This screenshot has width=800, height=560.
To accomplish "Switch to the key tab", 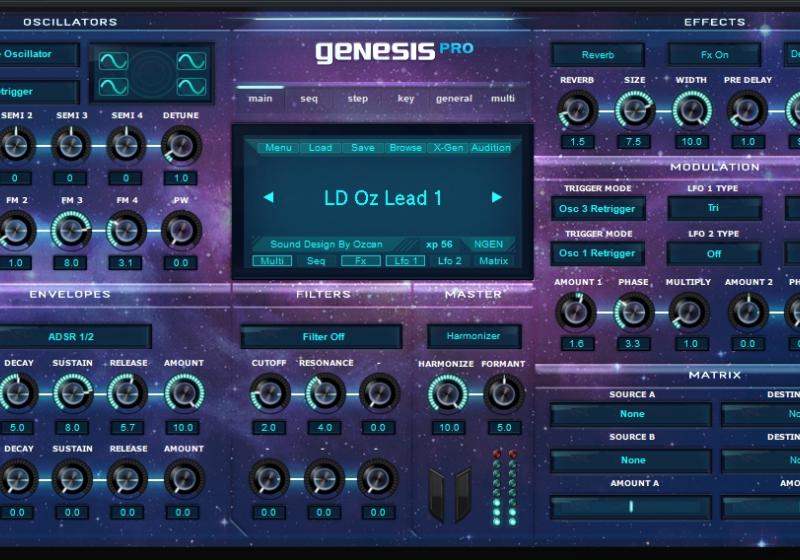I will (x=406, y=98).
